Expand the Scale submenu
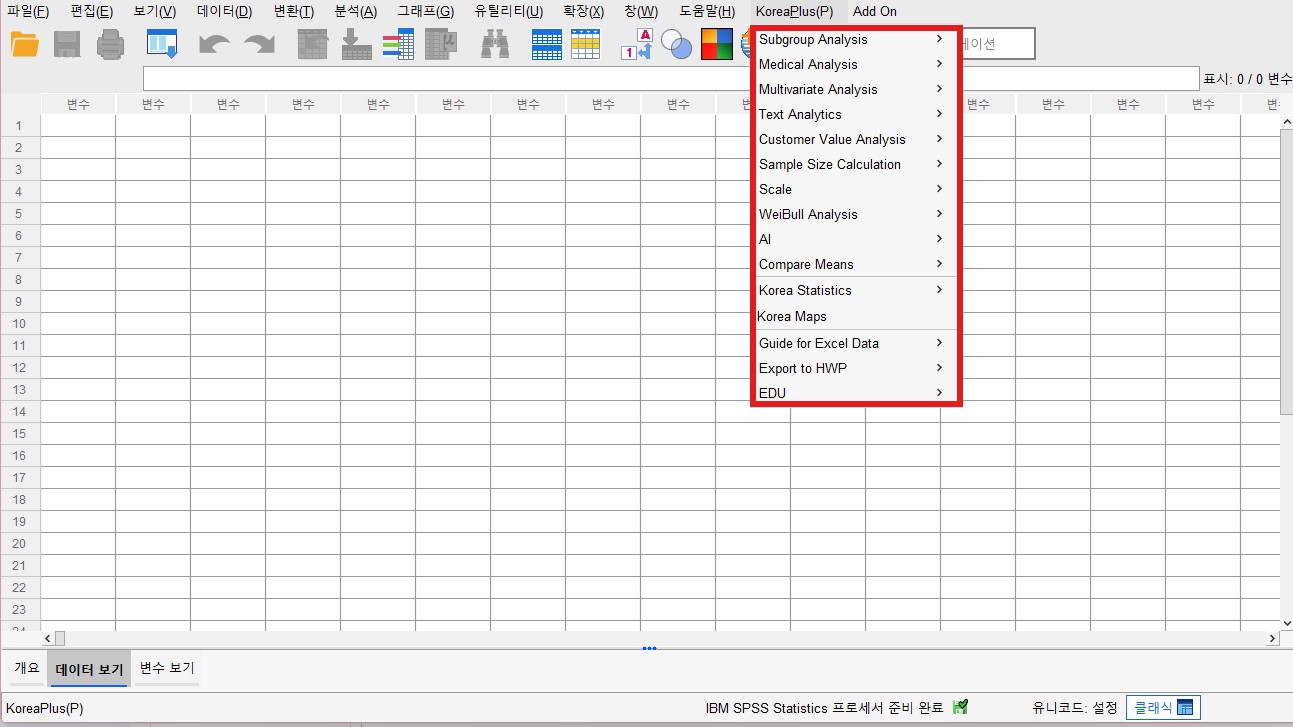 pos(854,189)
